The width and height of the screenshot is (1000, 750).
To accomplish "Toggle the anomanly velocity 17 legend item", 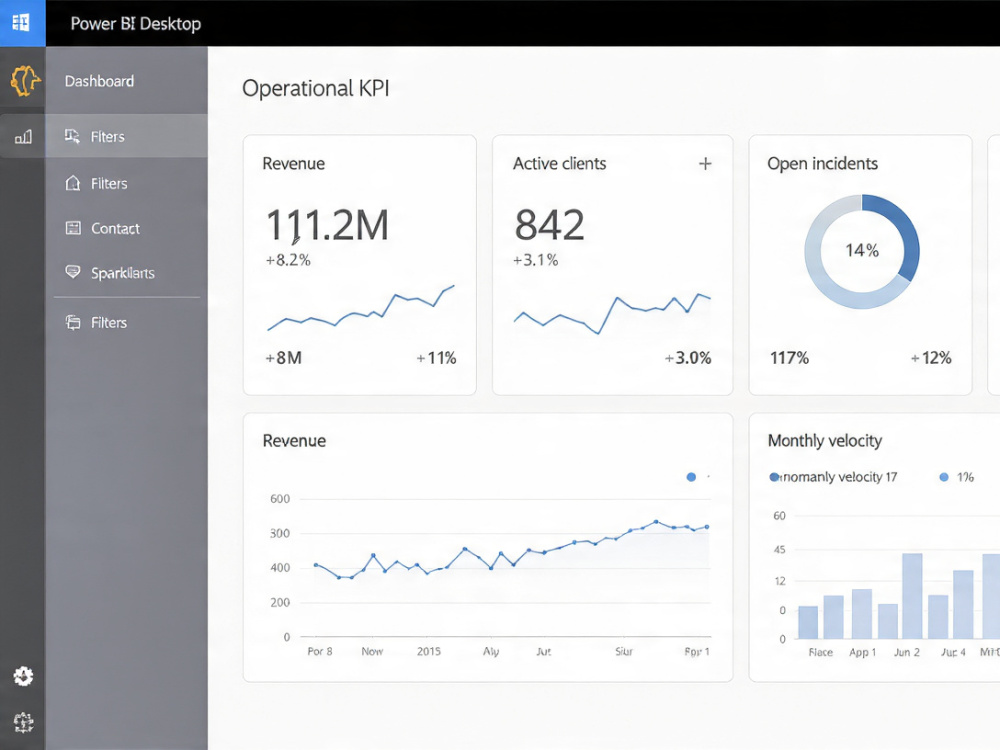I will tap(834, 477).
